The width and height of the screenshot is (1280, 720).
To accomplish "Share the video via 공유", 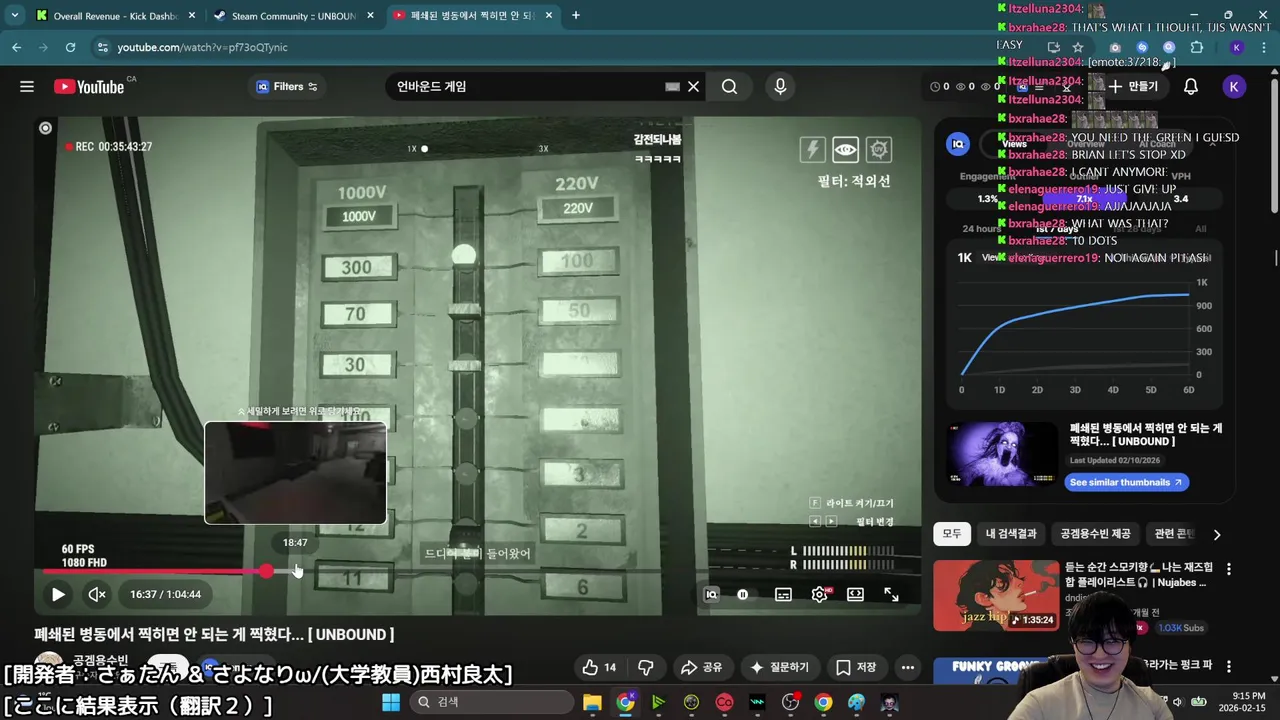I will 701,667.
